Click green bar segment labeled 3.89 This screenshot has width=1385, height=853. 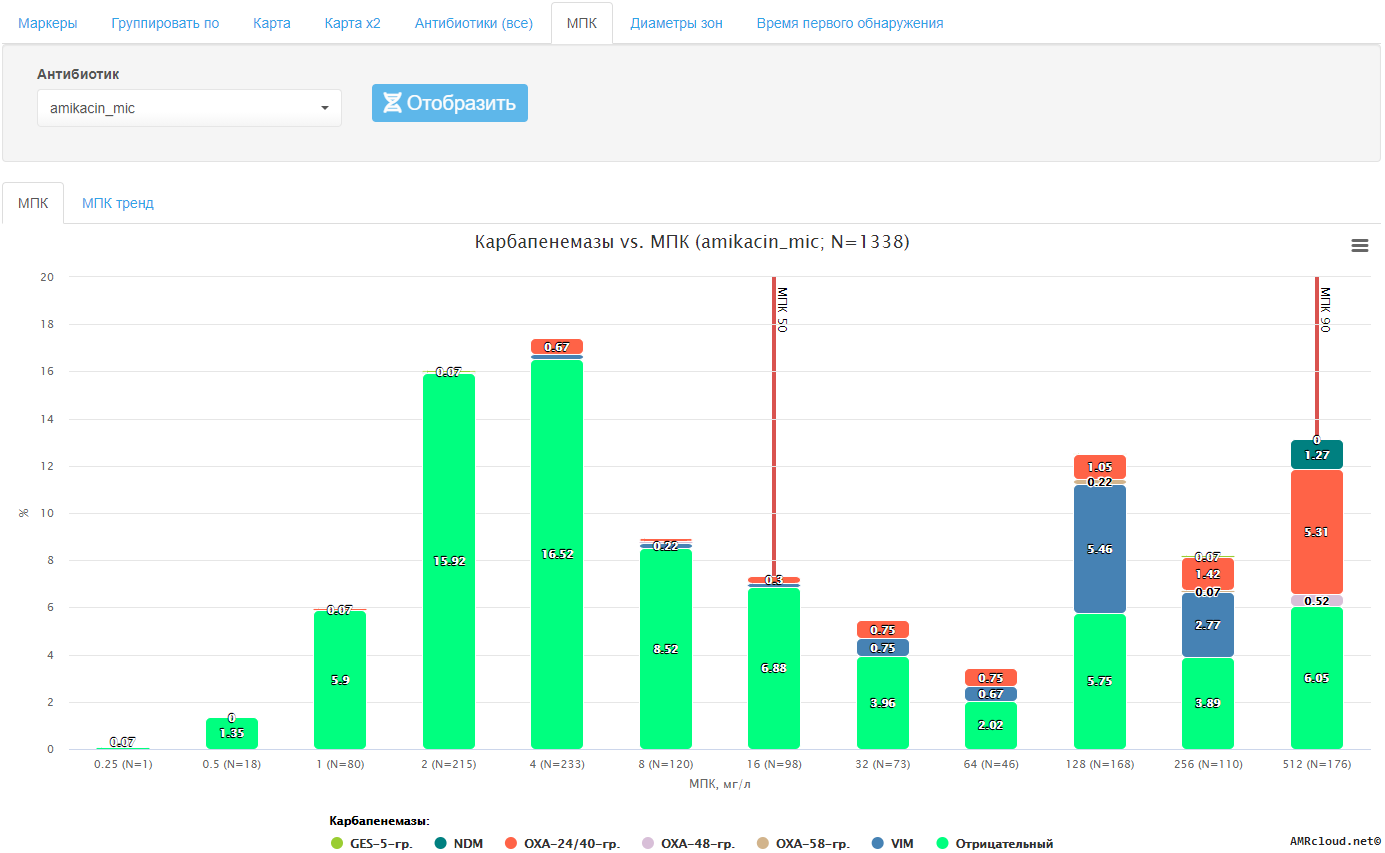[x=1208, y=703]
